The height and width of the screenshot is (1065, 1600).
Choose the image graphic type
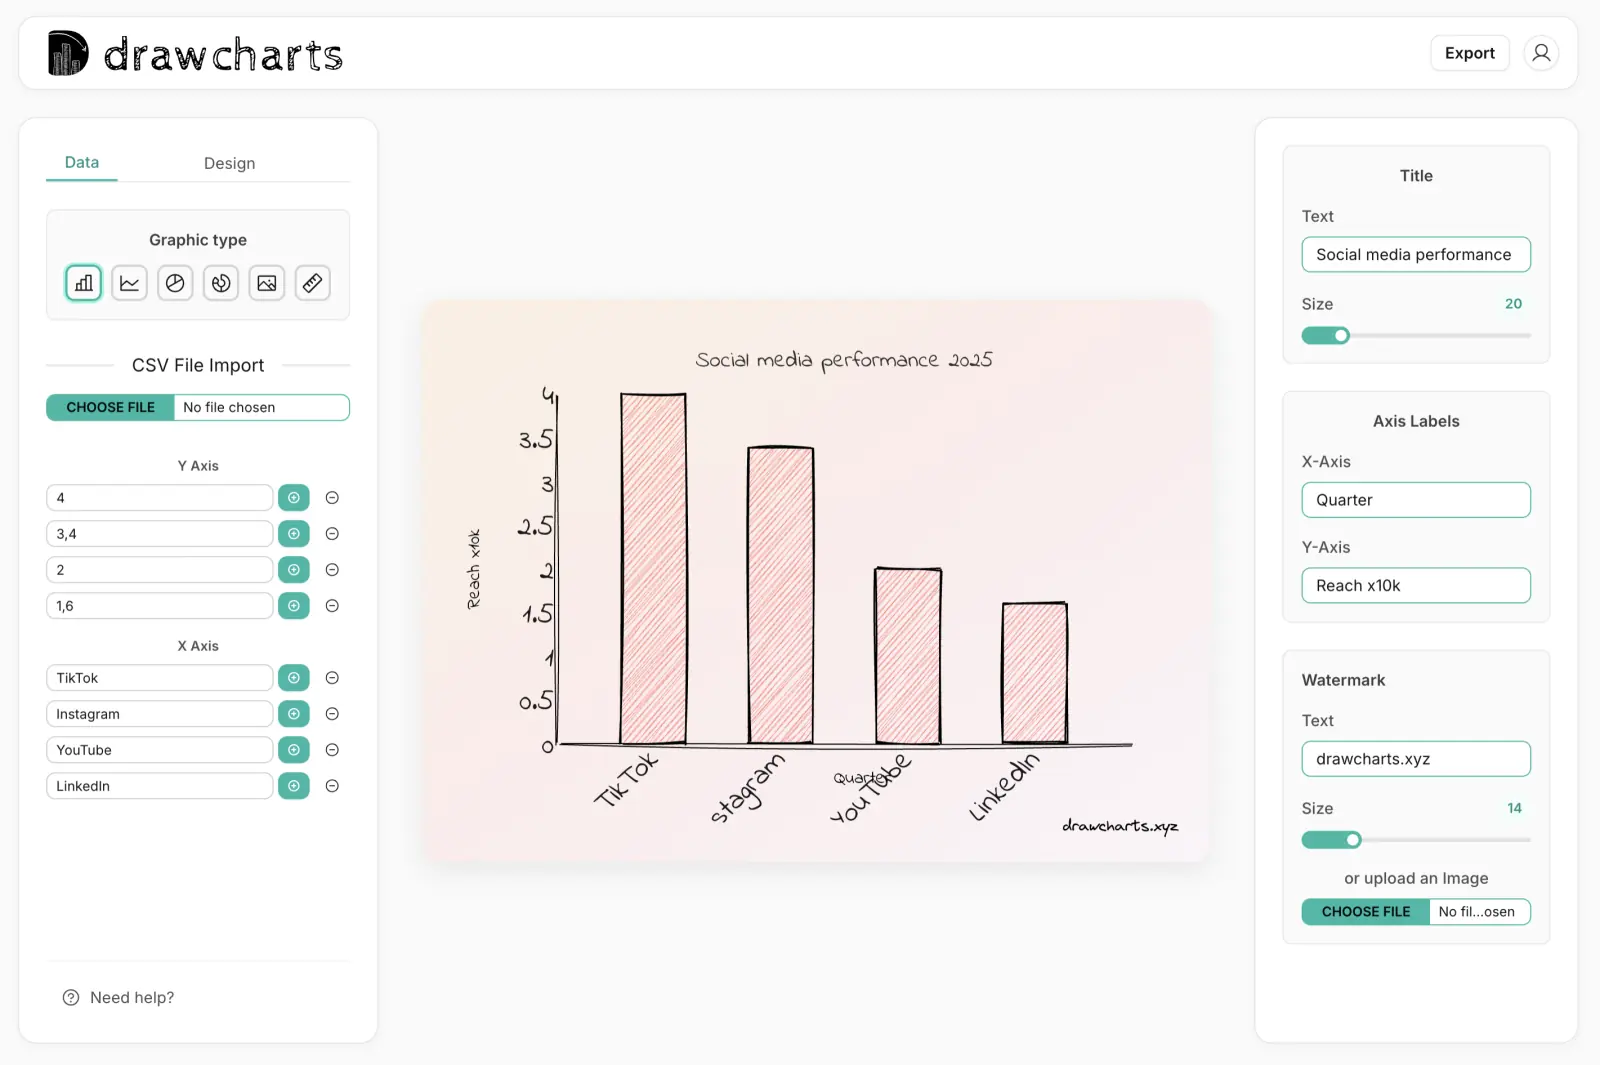[x=266, y=283]
